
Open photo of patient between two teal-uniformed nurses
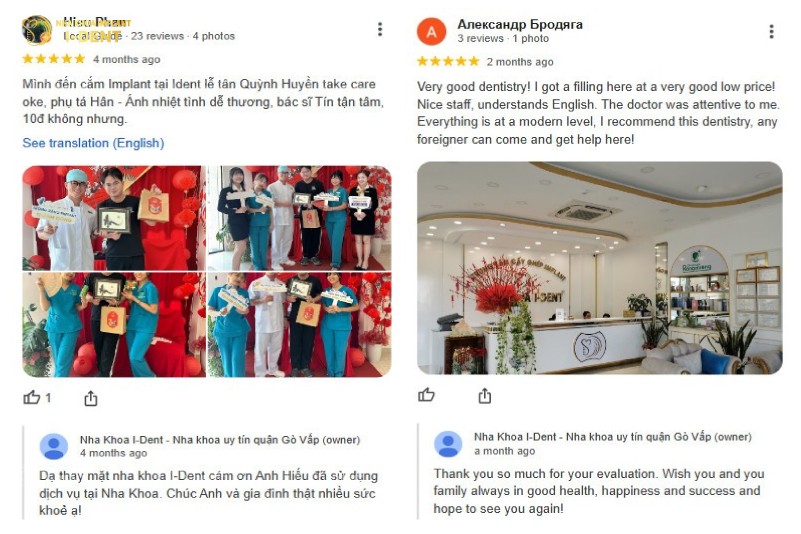point(114,324)
